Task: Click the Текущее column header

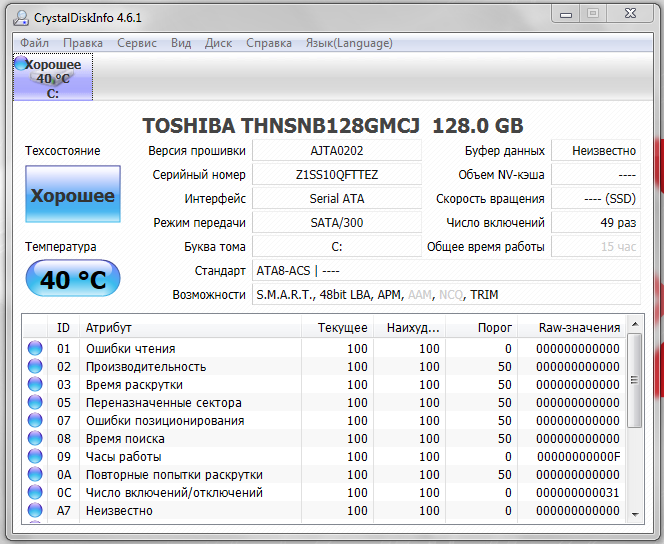Action: click(338, 327)
